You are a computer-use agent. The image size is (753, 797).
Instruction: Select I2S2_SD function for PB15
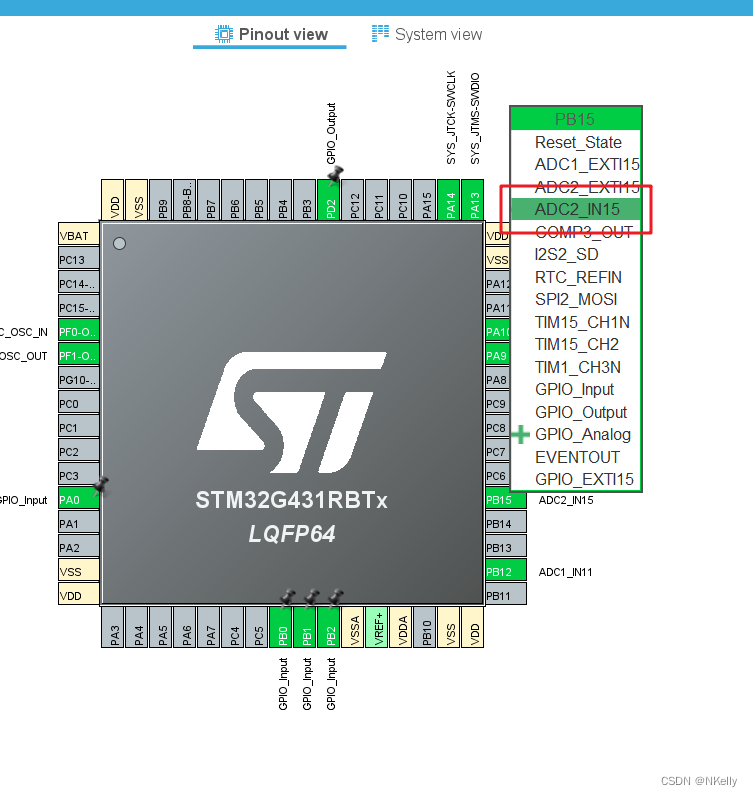coord(566,255)
